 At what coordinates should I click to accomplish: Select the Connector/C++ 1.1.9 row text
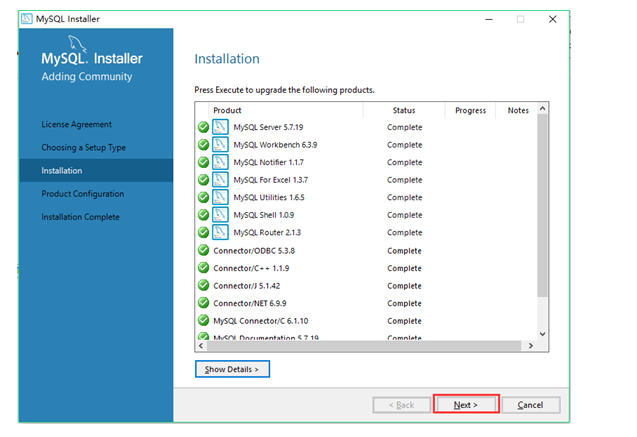pos(251,268)
